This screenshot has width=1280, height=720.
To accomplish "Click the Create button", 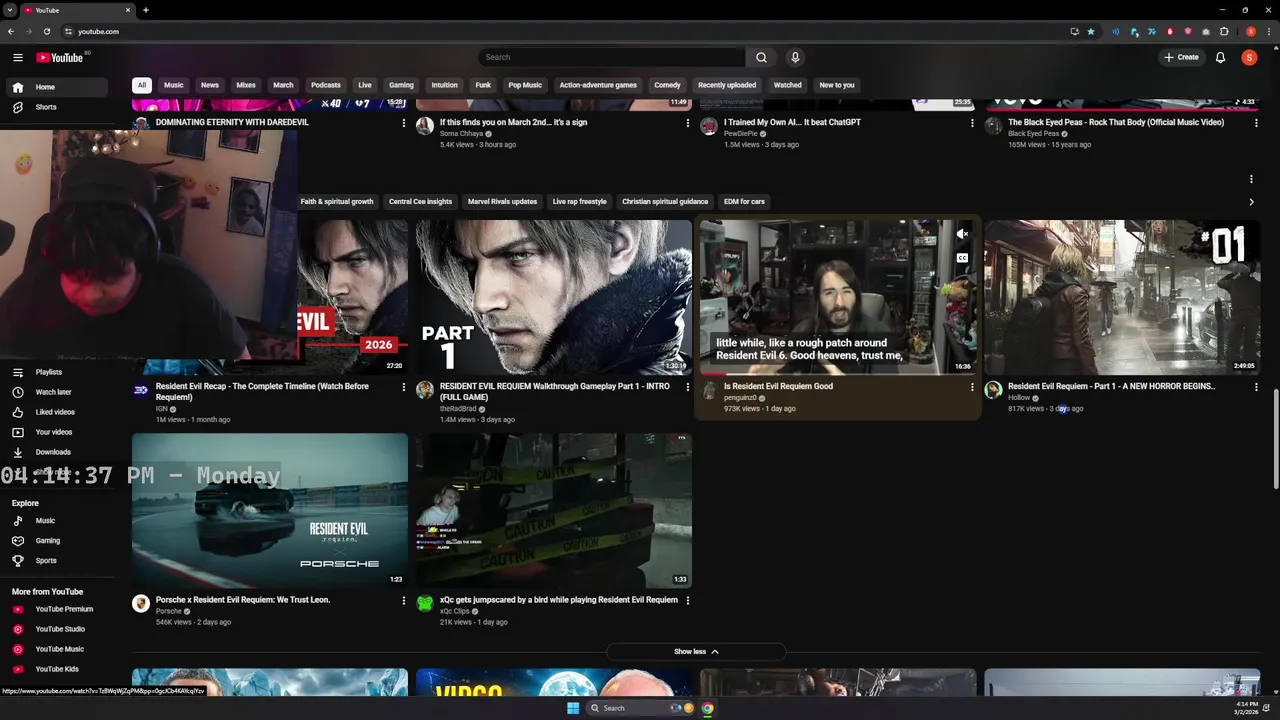I will pyautogui.click(x=1181, y=57).
